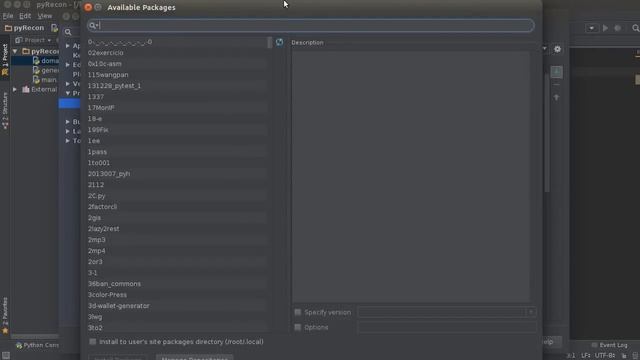Click the search everywhere magnifier icon
Image resolution: width=640 pixels, height=360 pixels.
click(x=636, y=28)
